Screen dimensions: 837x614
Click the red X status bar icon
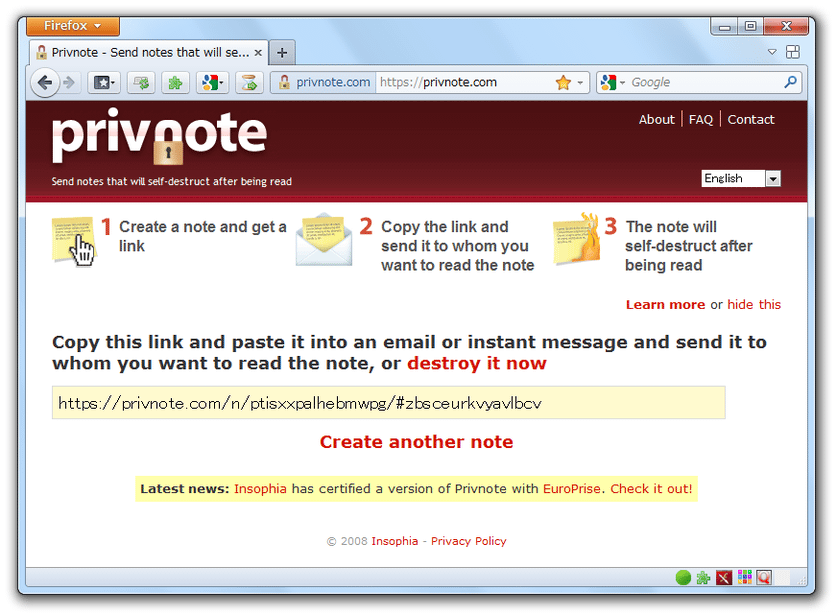724,578
